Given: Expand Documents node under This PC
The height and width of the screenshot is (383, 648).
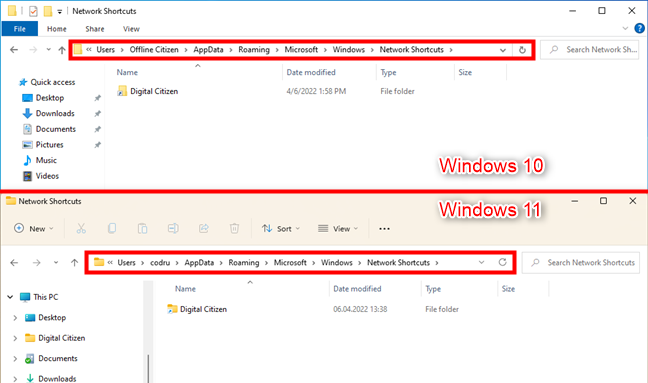Looking at the screenshot, I should (x=15, y=358).
